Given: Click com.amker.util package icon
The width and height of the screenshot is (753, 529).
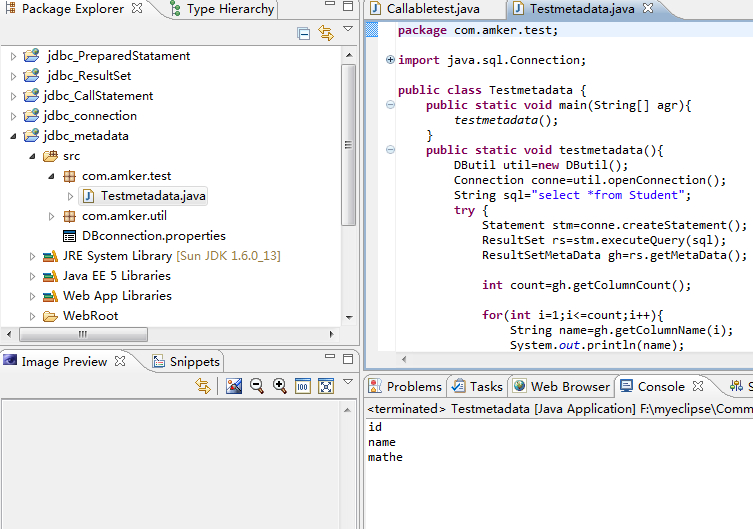Looking at the screenshot, I should [x=70, y=216].
